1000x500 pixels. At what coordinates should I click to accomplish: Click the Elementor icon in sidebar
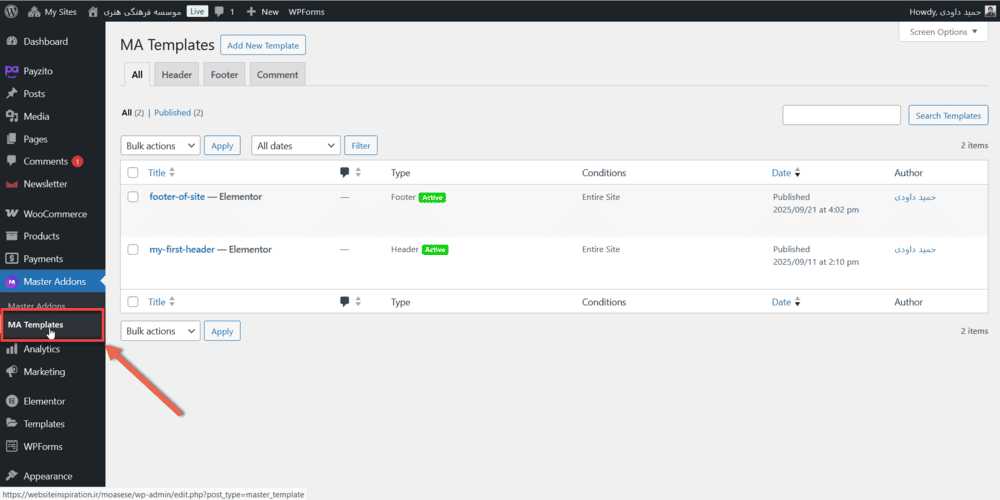[x=12, y=401]
